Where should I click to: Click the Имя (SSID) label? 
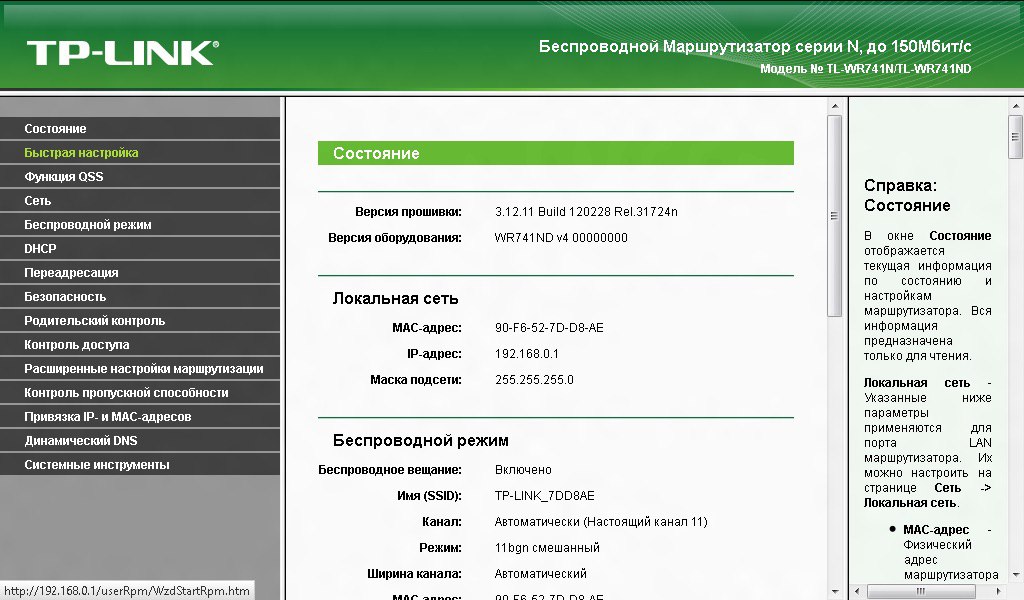coord(429,496)
